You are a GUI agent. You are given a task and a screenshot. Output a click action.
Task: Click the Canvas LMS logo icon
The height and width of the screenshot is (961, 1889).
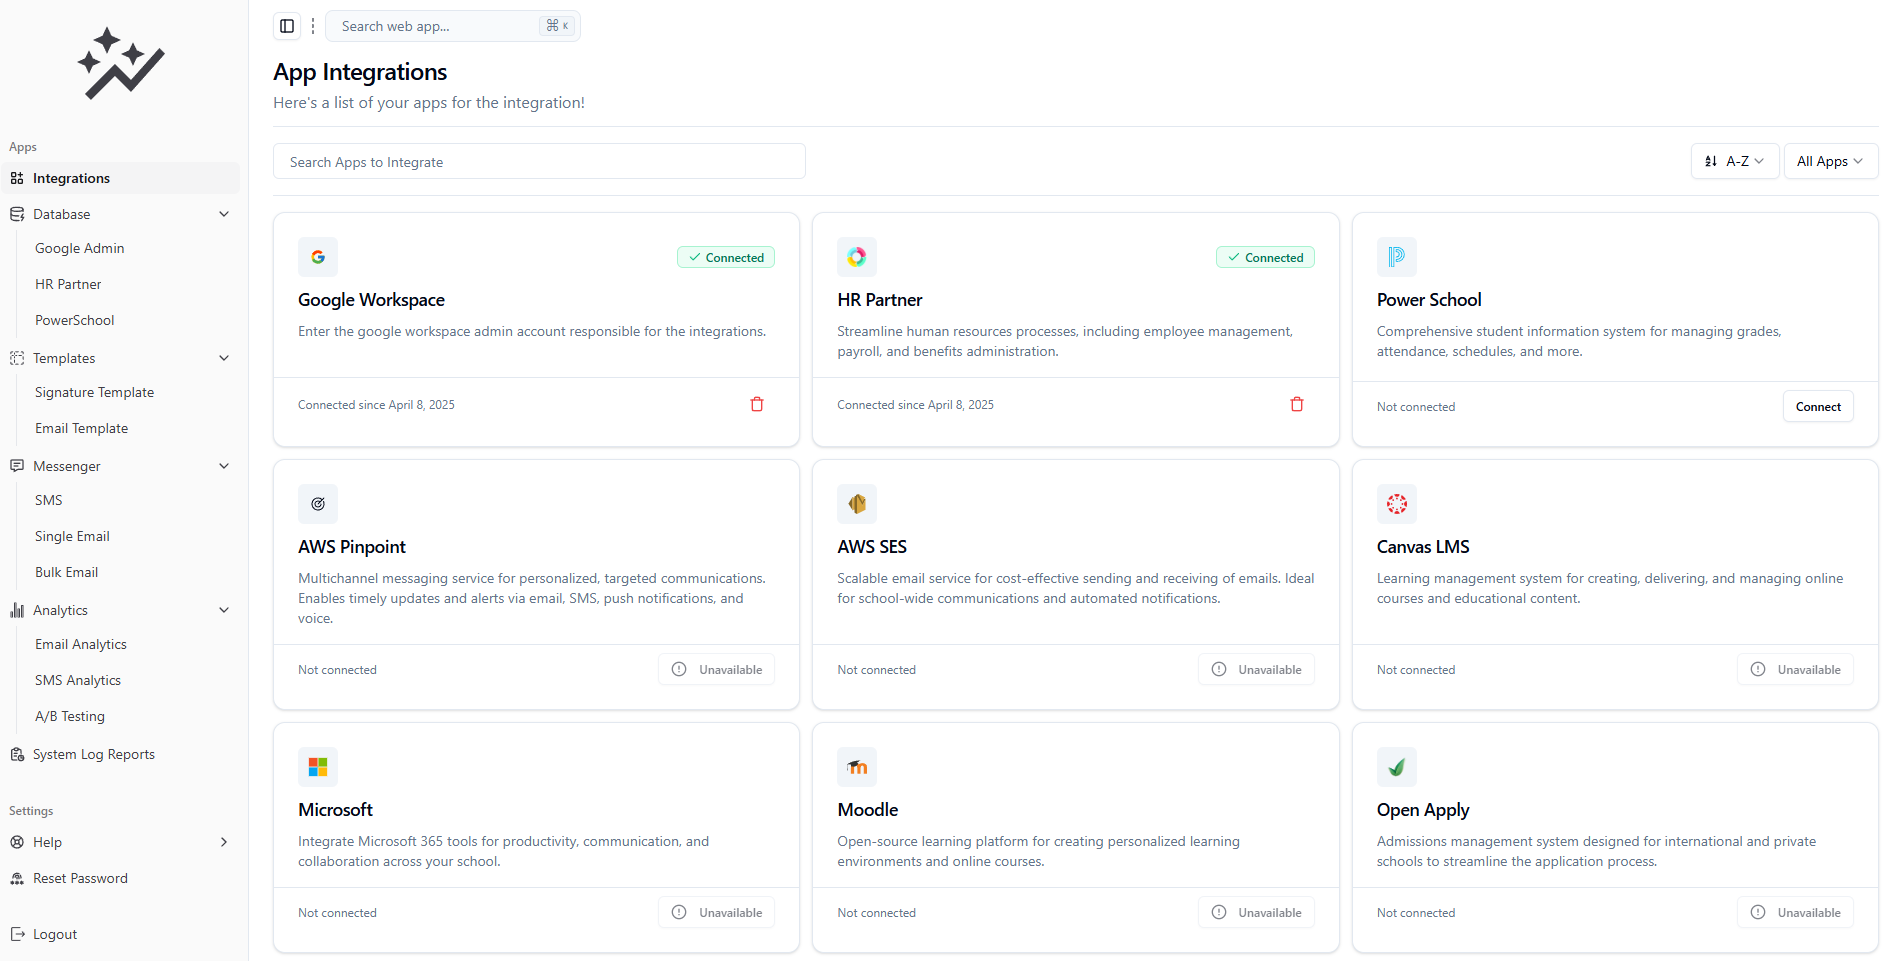tap(1397, 504)
